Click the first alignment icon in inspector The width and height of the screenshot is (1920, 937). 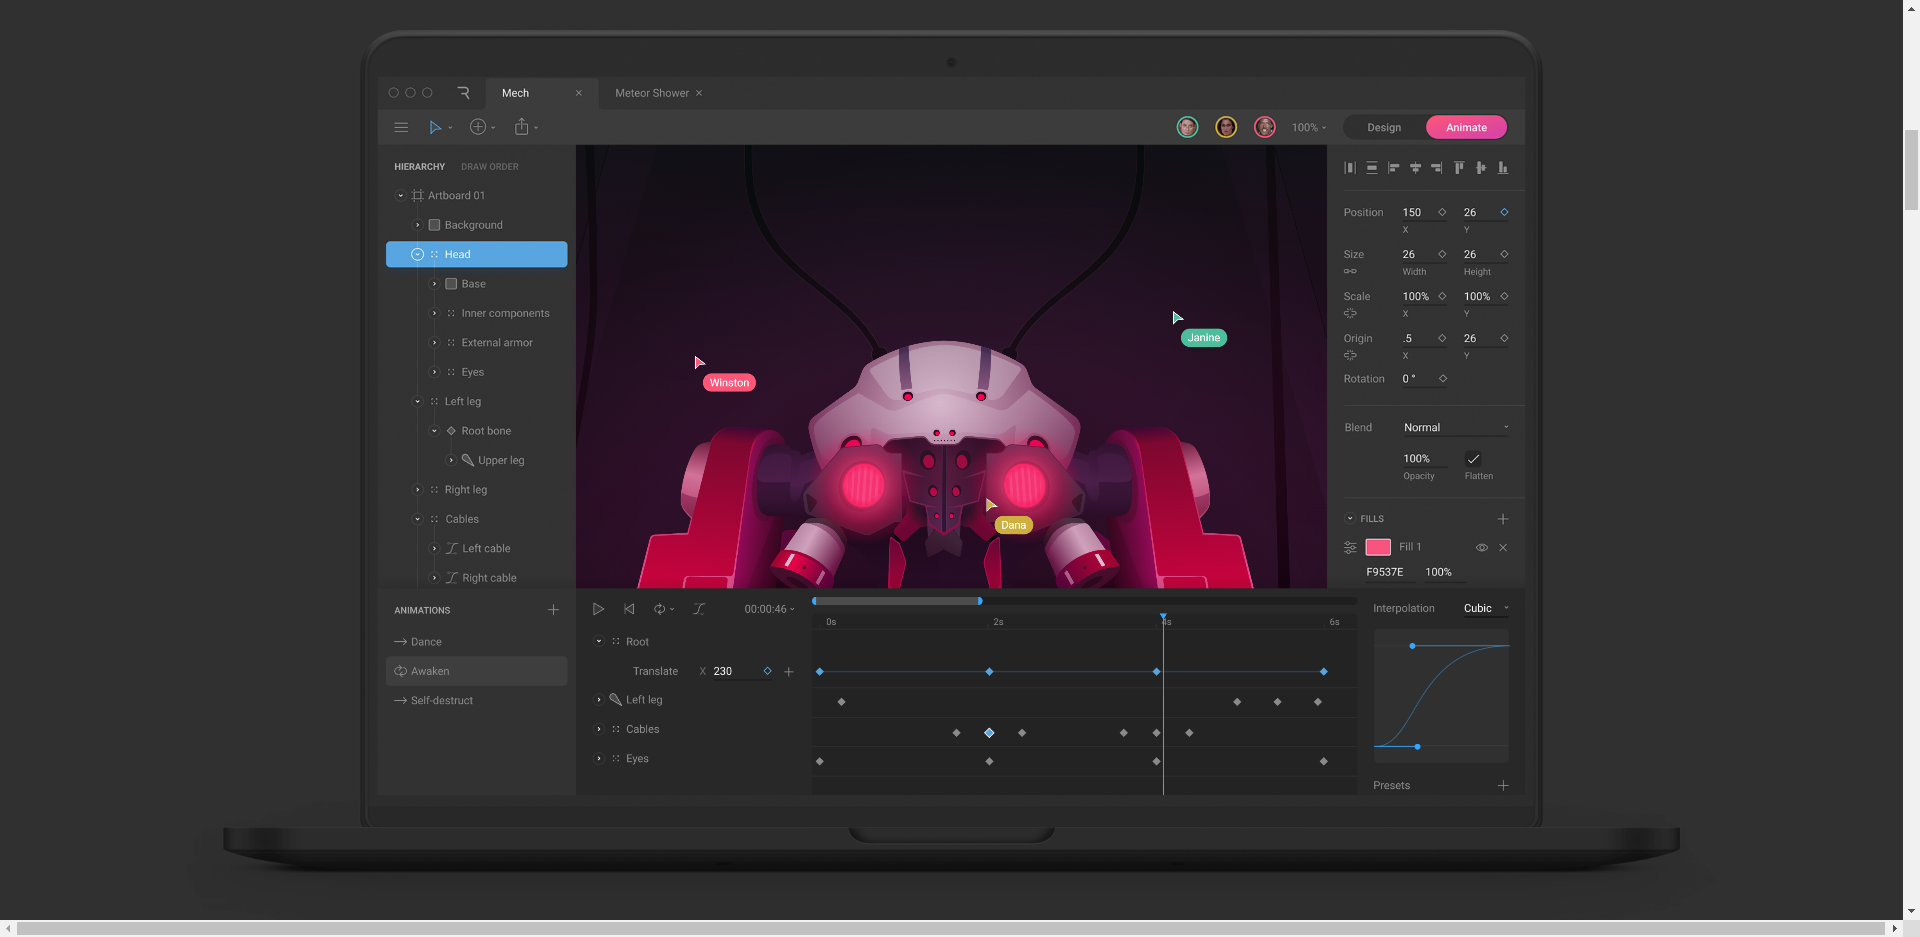pyautogui.click(x=1350, y=168)
